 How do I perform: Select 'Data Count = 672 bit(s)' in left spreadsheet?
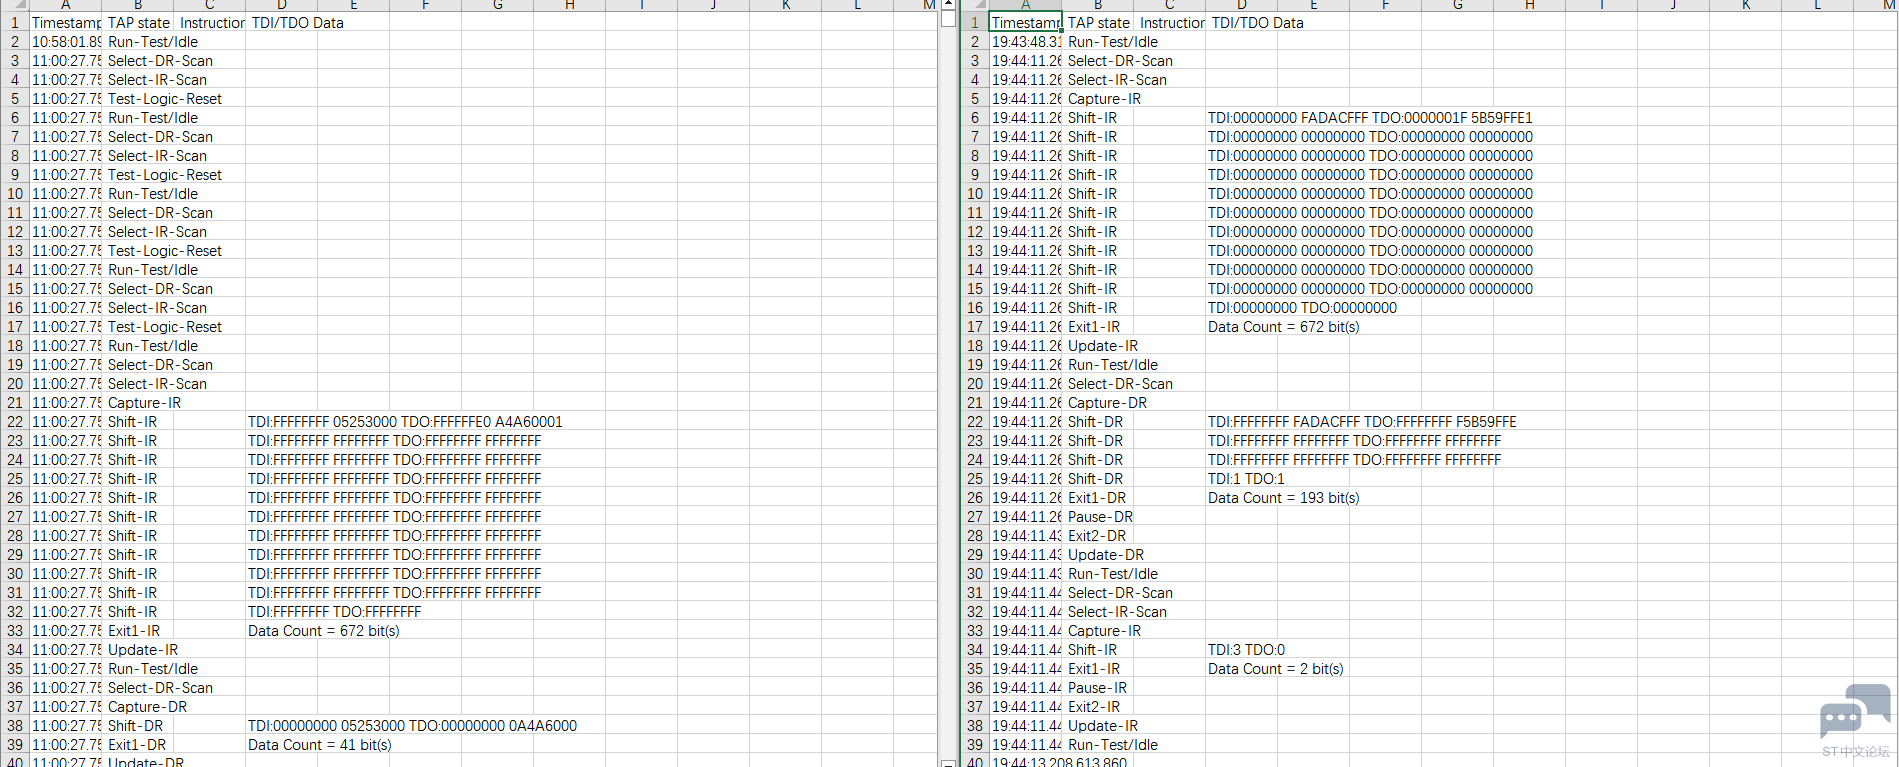pos(324,630)
